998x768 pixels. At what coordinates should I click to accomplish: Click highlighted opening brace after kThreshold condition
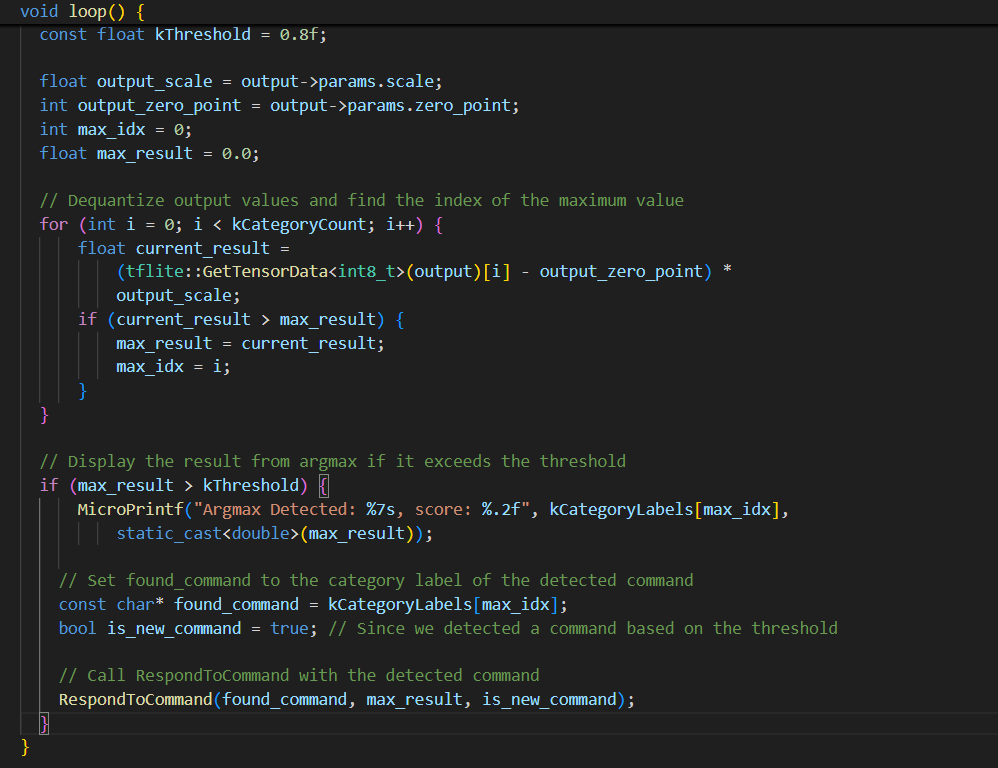click(x=323, y=485)
